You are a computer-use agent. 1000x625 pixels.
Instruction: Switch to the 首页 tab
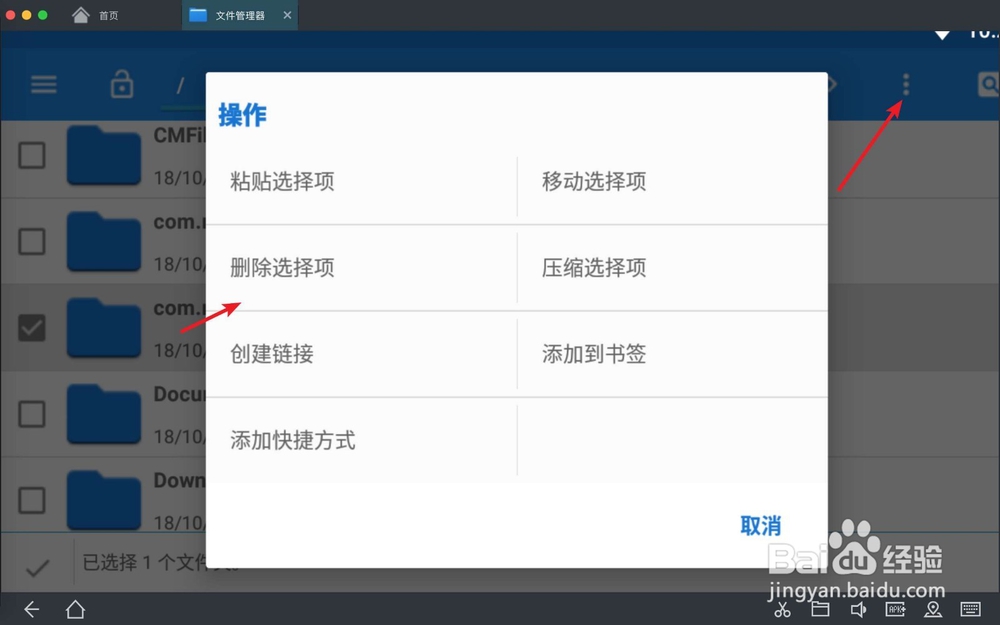coord(96,15)
